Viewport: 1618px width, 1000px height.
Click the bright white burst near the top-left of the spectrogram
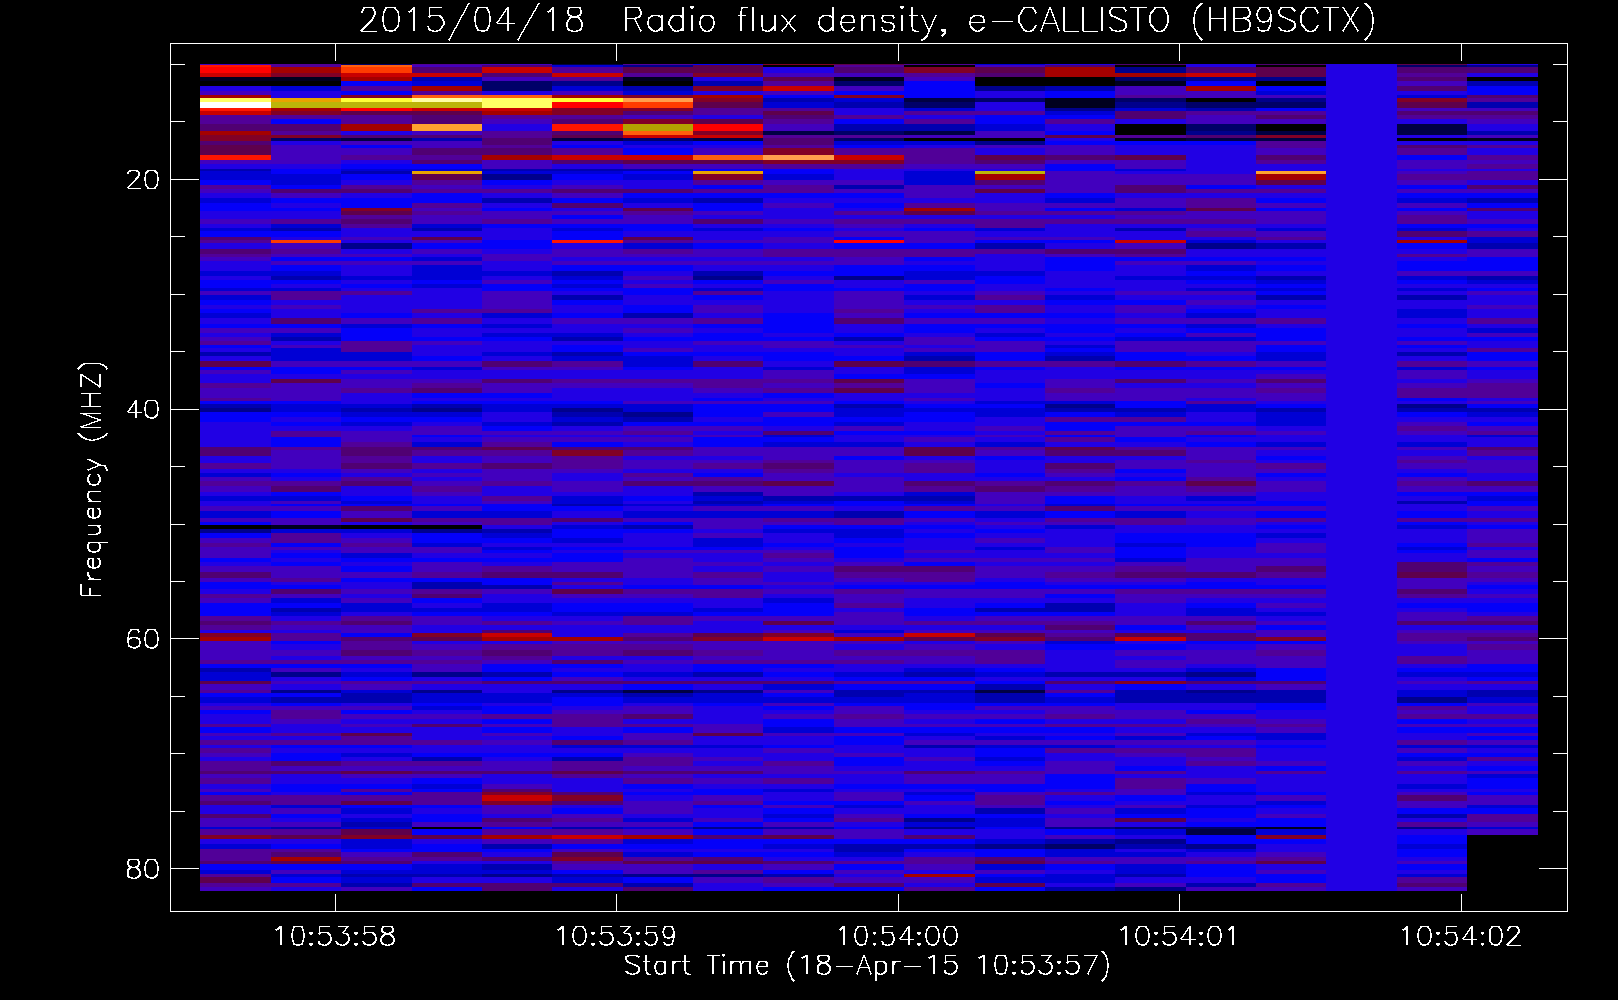pyautogui.click(x=236, y=103)
